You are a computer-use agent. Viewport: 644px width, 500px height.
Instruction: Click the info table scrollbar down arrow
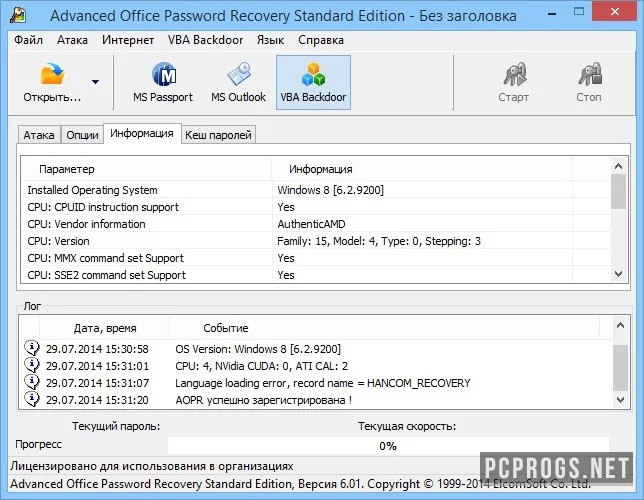point(619,274)
